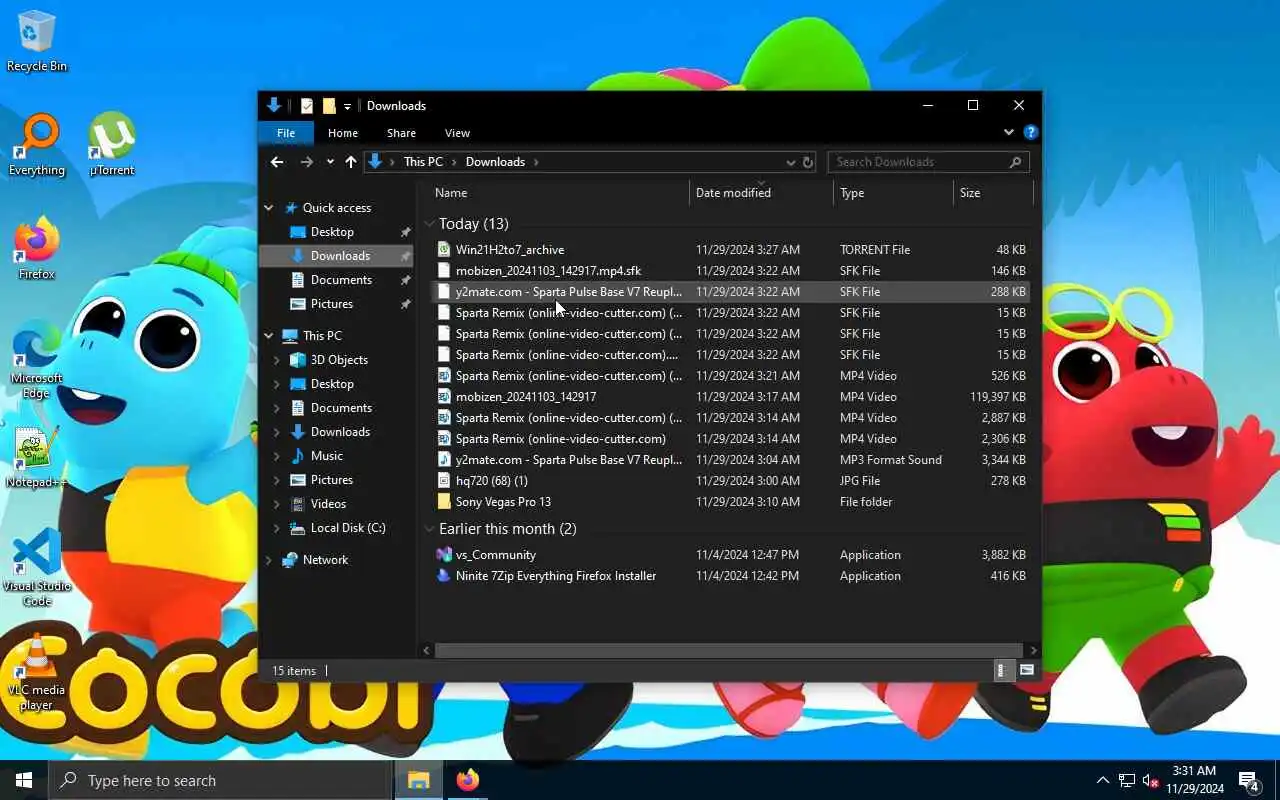Show hidden tray icons chevron
This screenshot has width=1280, height=800.
pos(1103,780)
